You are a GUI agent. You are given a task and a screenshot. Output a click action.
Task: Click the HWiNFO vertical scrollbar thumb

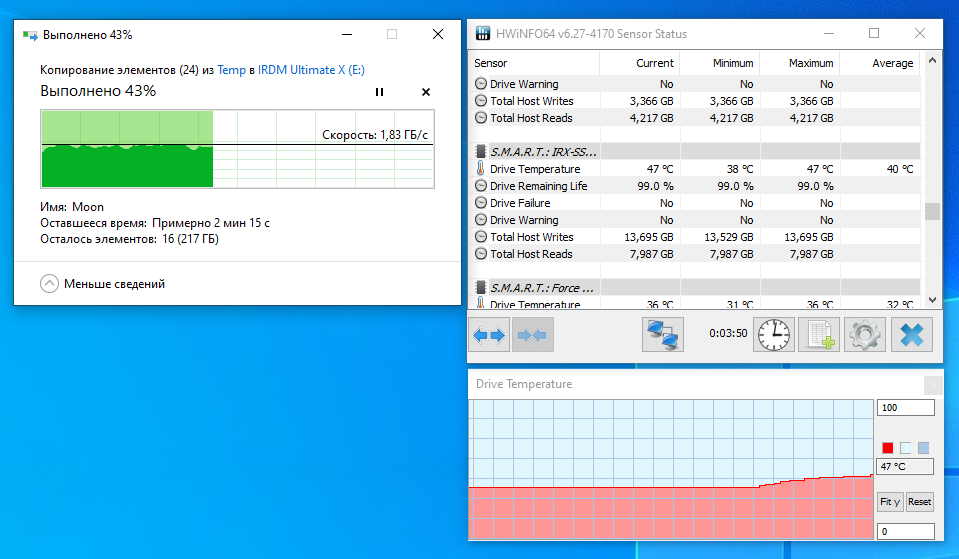[x=932, y=211]
